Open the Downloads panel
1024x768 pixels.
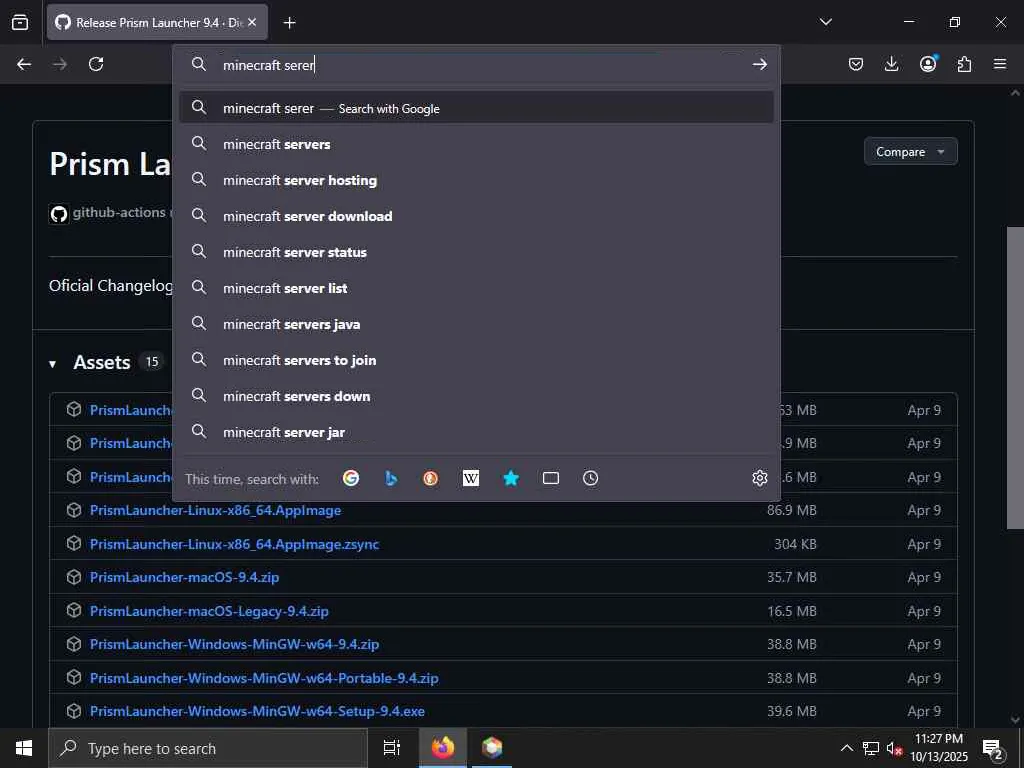(x=891, y=64)
